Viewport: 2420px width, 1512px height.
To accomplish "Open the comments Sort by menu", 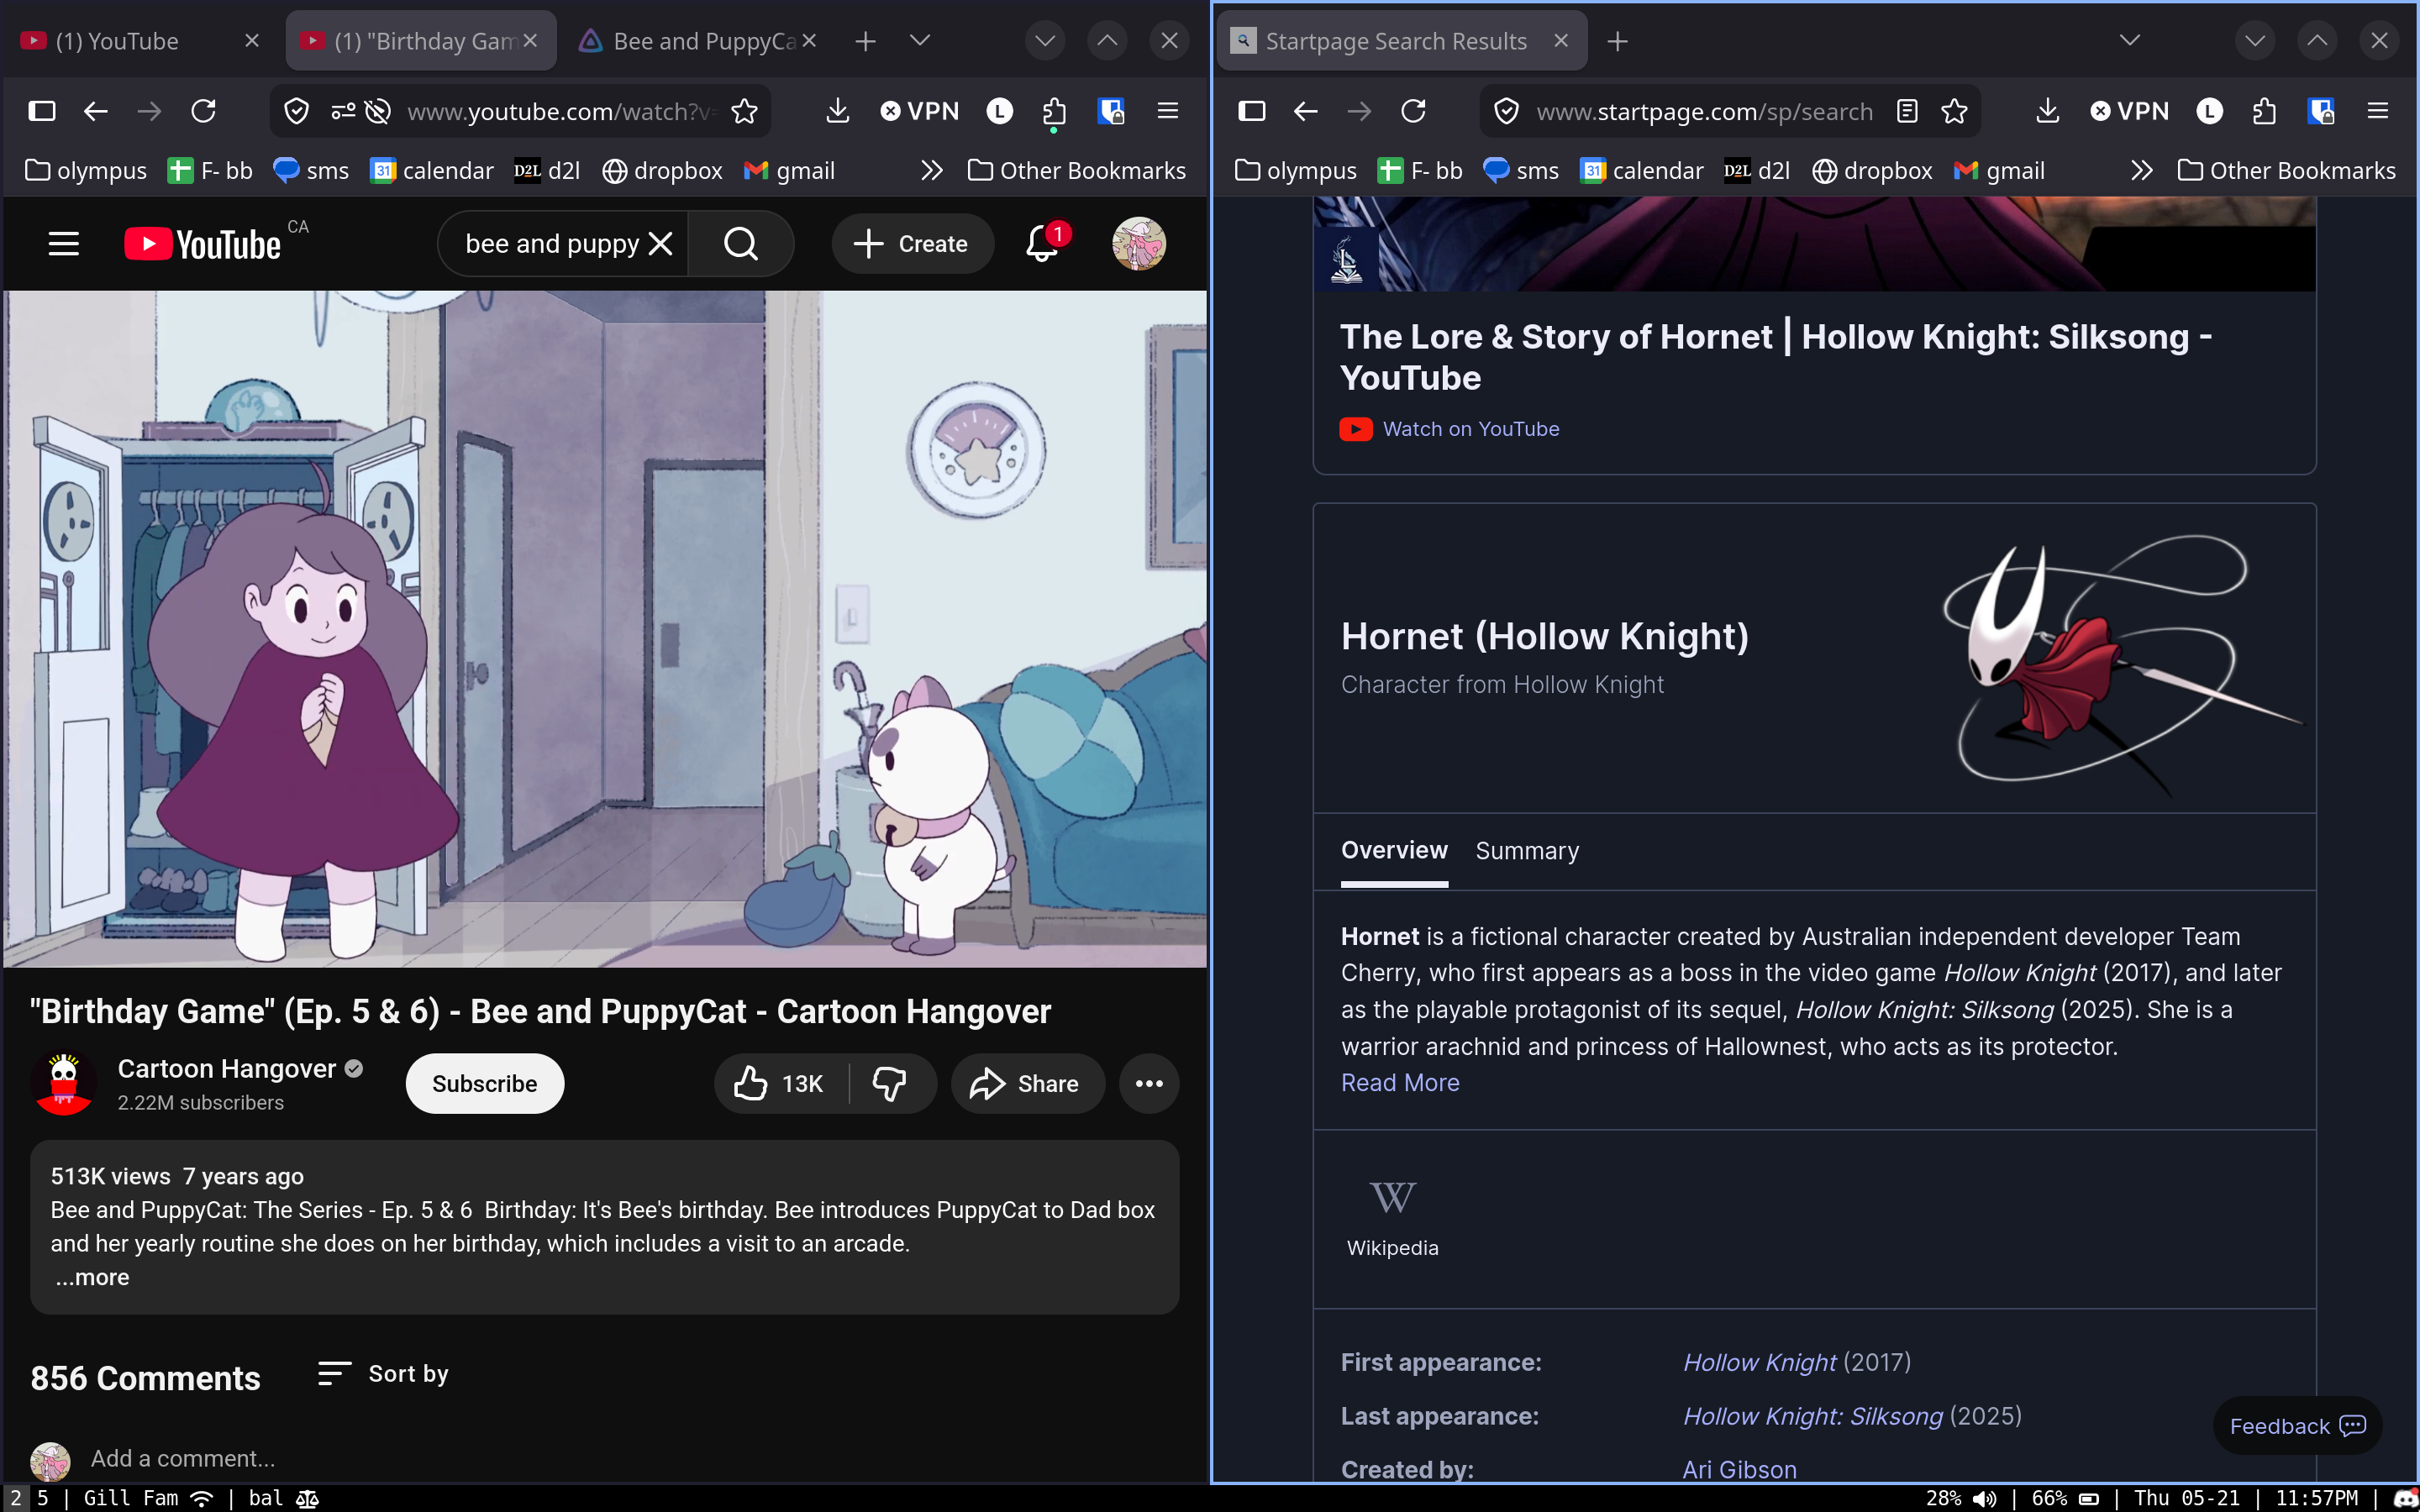I will [x=384, y=1374].
